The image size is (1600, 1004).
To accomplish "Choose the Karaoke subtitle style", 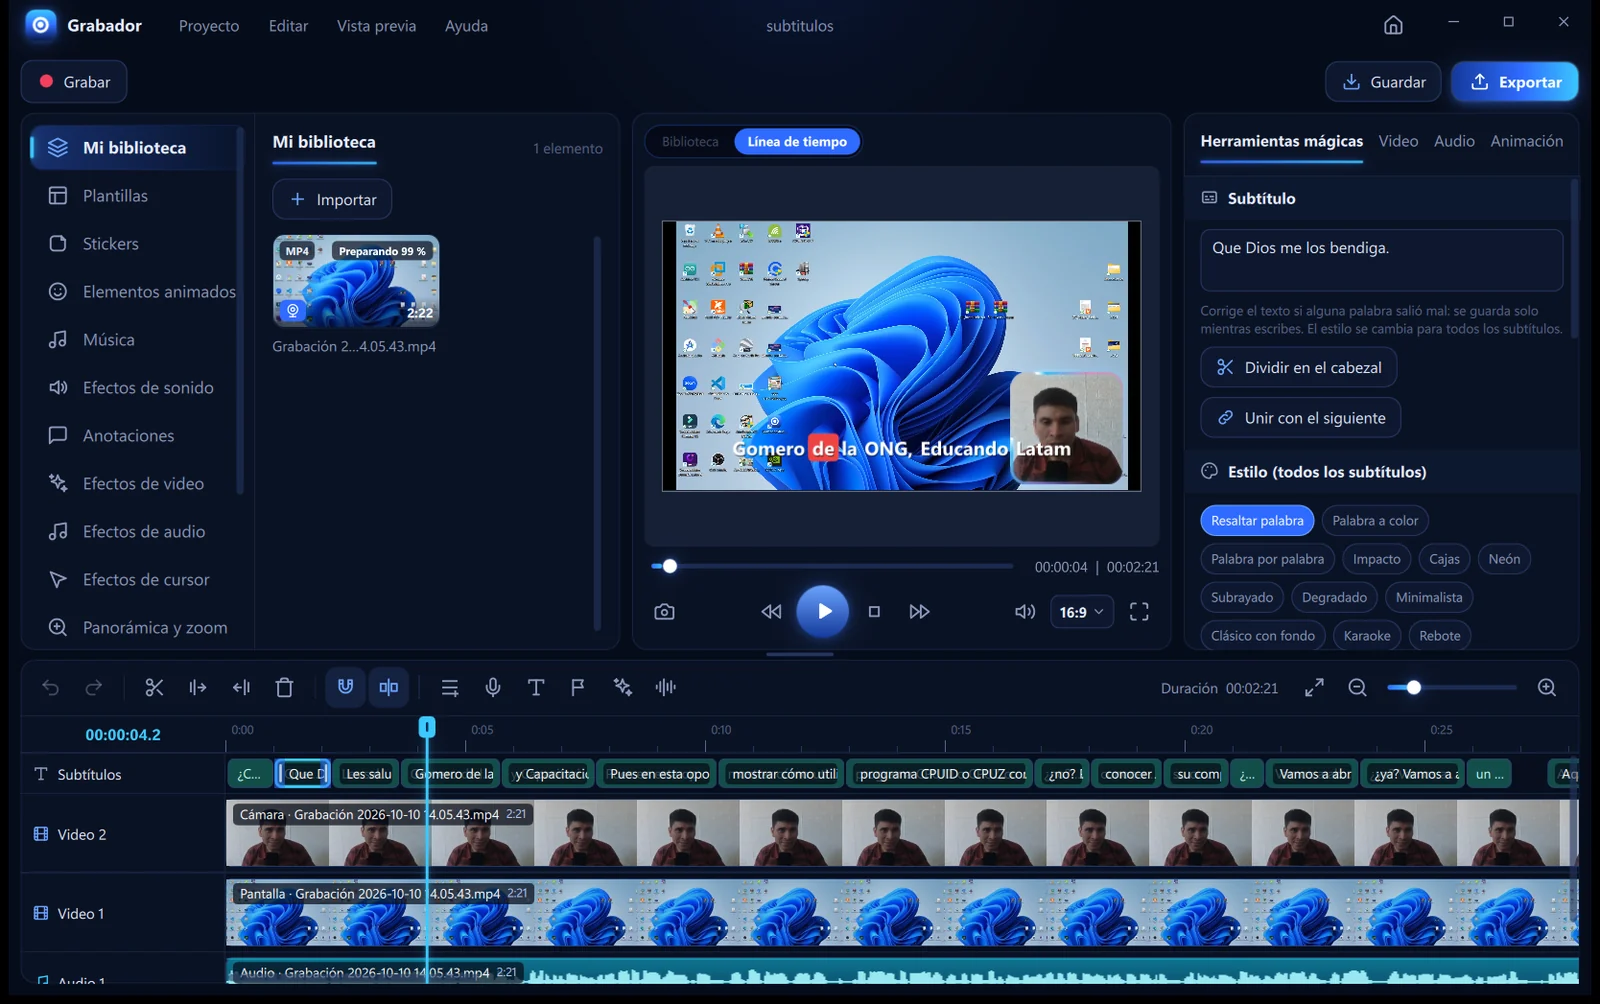I will (x=1367, y=636).
